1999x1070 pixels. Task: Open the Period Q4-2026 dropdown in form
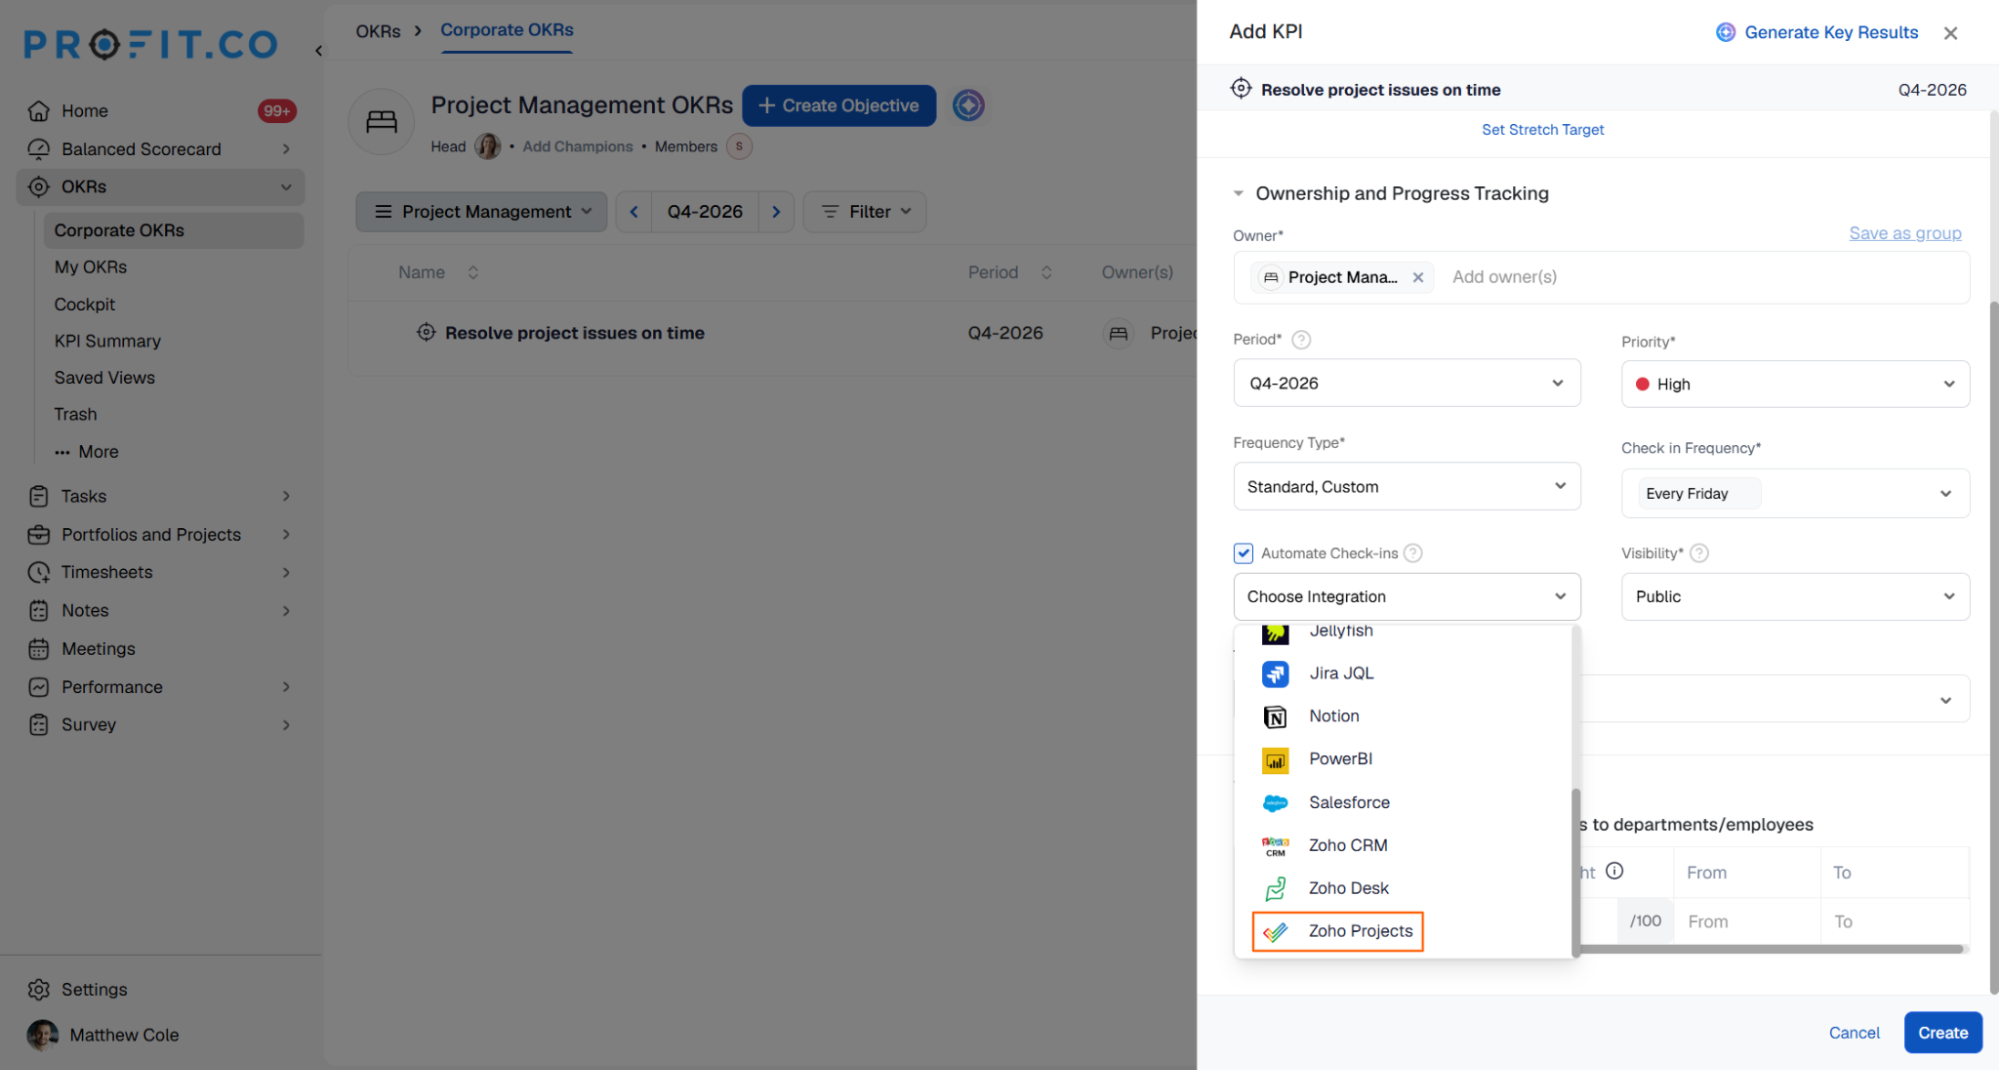[x=1407, y=383]
